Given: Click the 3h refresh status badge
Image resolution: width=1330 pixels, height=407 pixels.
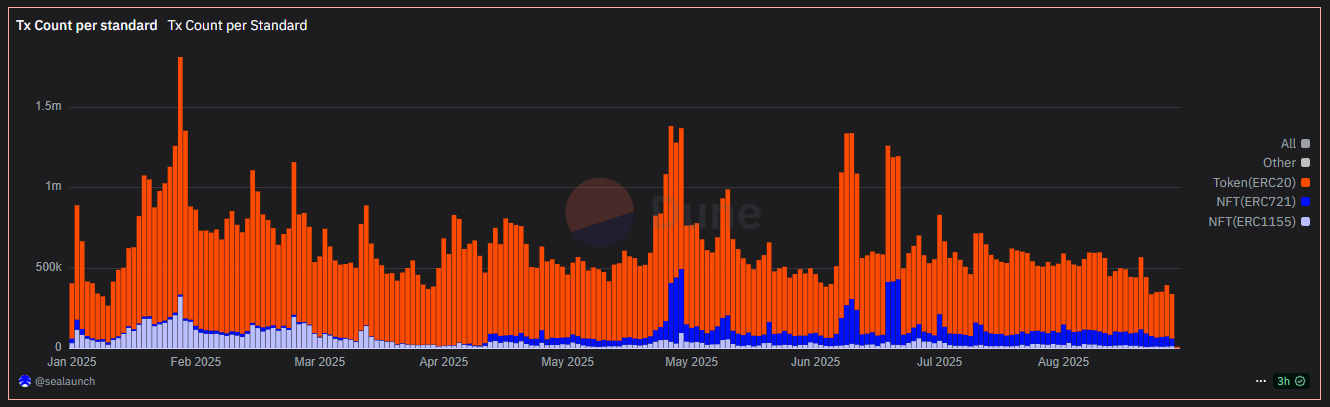Looking at the screenshot, I should (1291, 381).
